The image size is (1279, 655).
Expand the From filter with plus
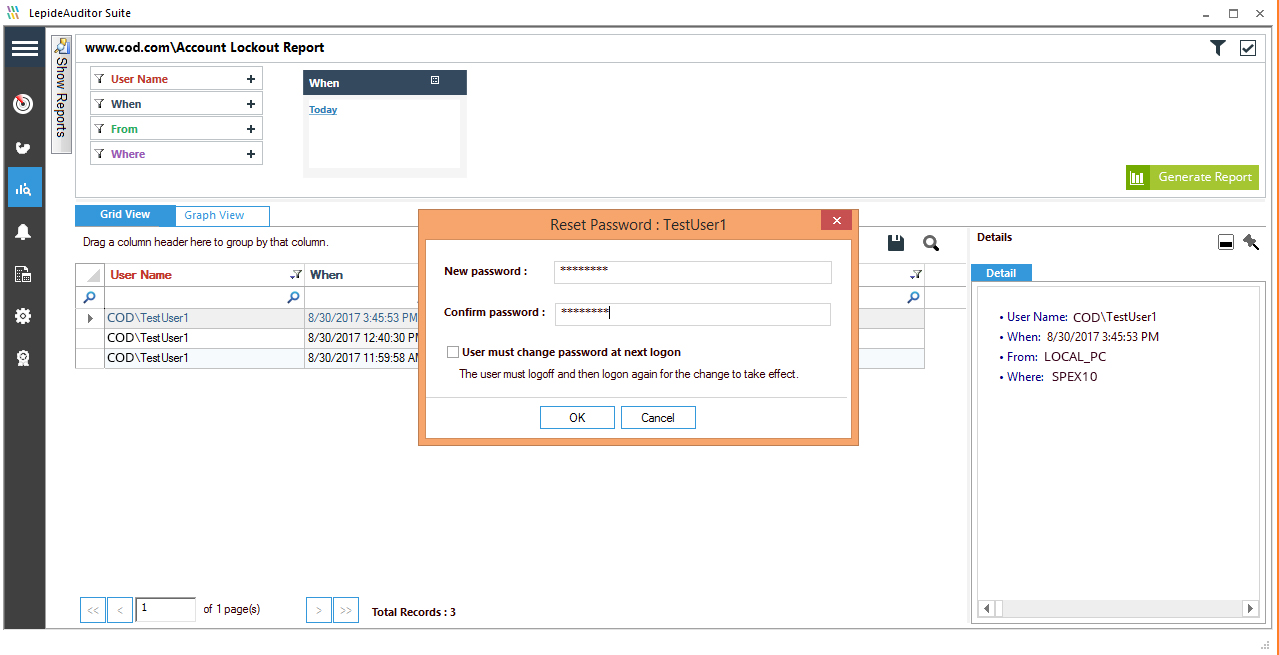pyautogui.click(x=250, y=129)
